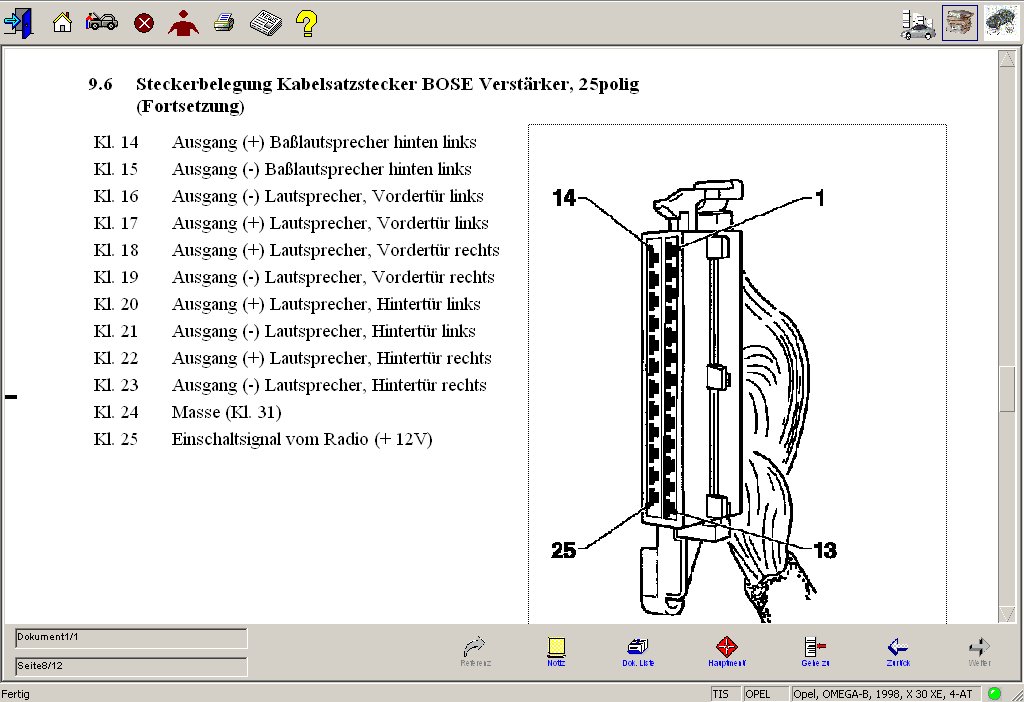This screenshot has width=1024, height=702.
Task: Click the Notiz button
Action: pos(555,651)
